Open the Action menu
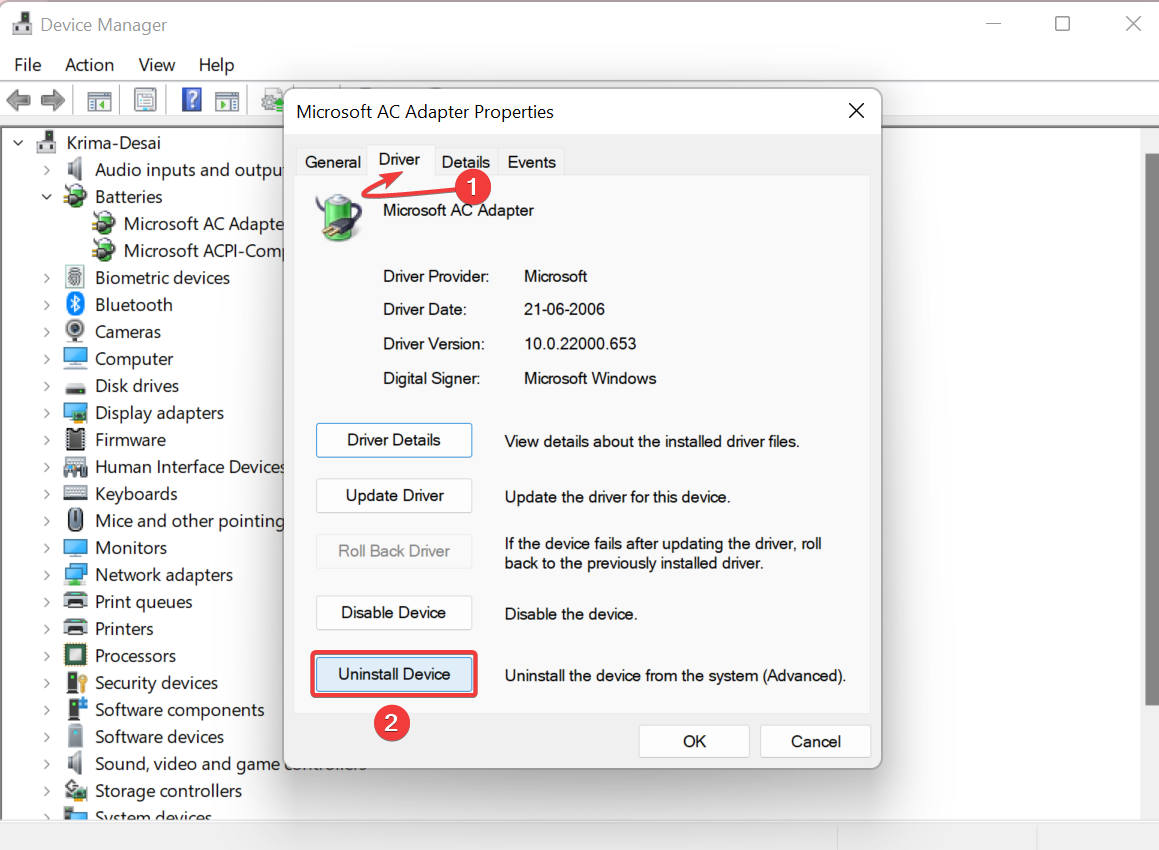The width and height of the screenshot is (1159, 850). pos(89,65)
